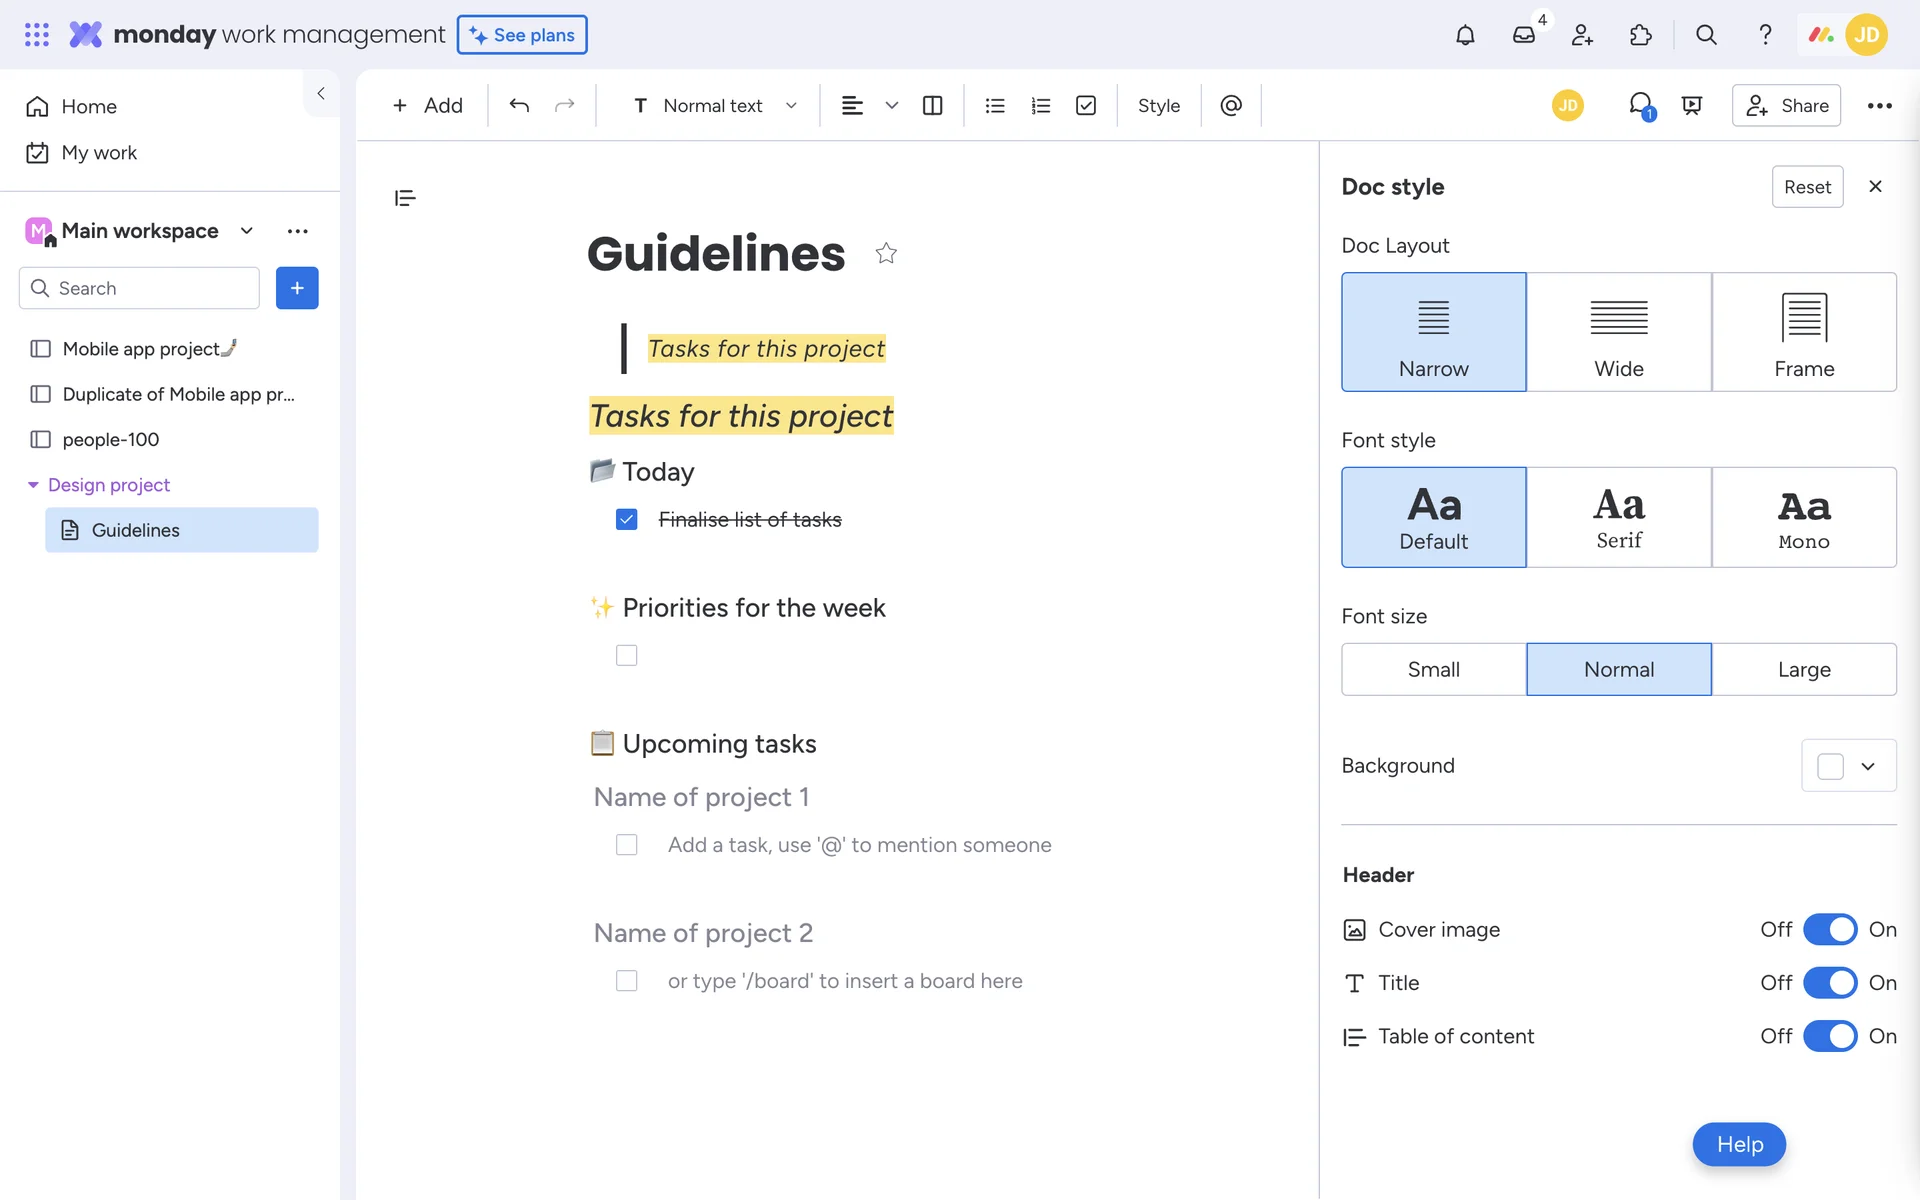Click the mention @ icon
The image size is (1920, 1200).
[1231, 105]
